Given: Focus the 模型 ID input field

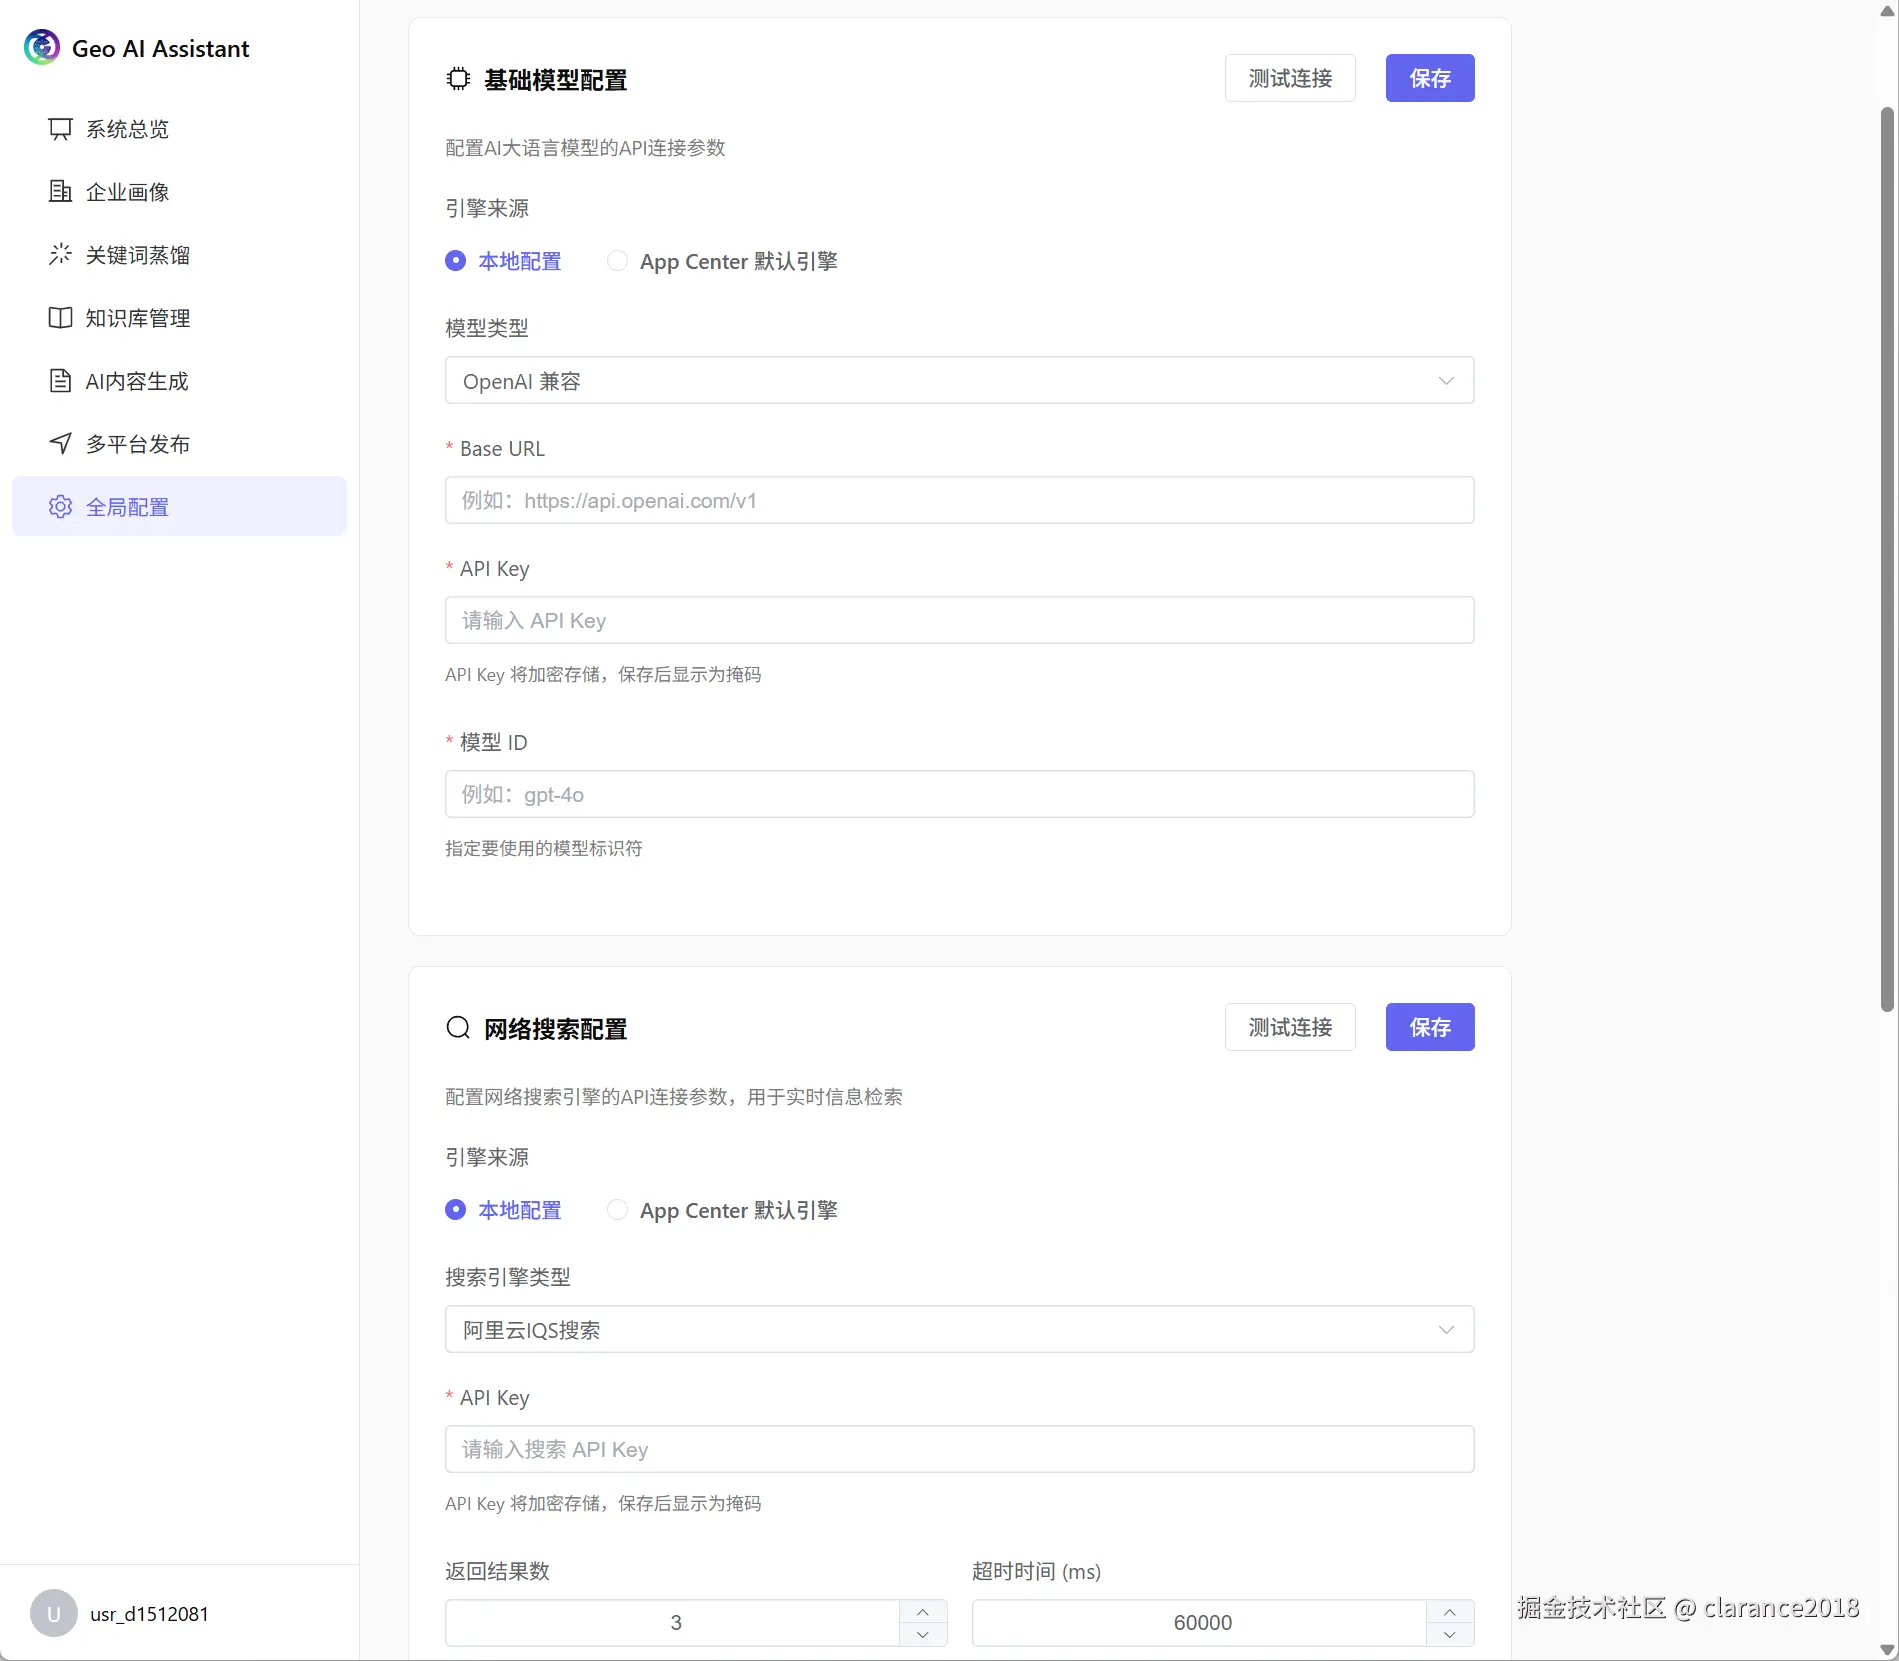Looking at the screenshot, I should click(x=960, y=794).
